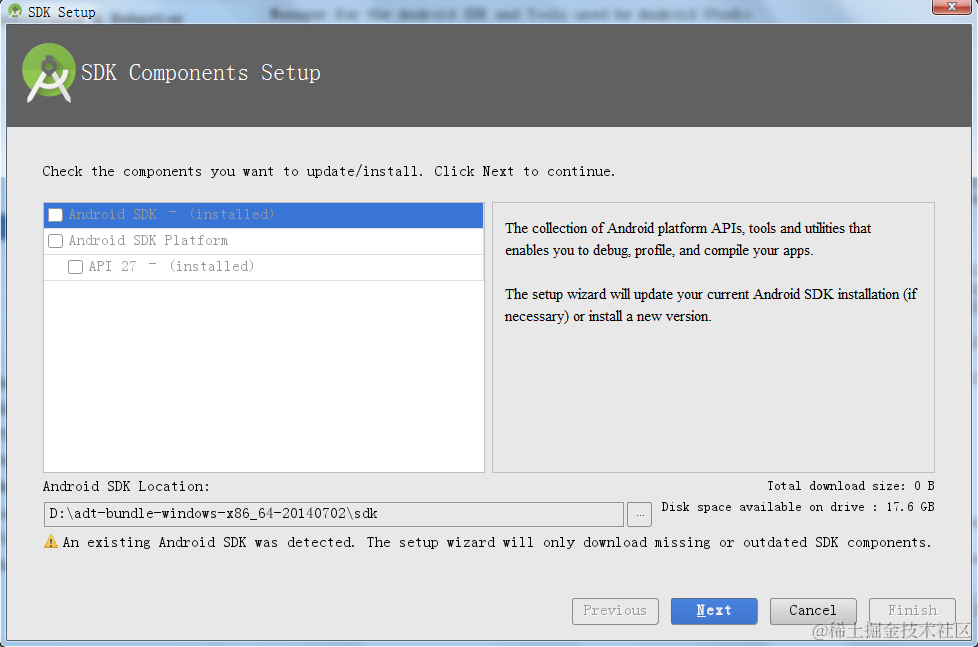978x647 pixels.
Task: Click the 'Android SDK Location:' label
Action: tap(126, 487)
